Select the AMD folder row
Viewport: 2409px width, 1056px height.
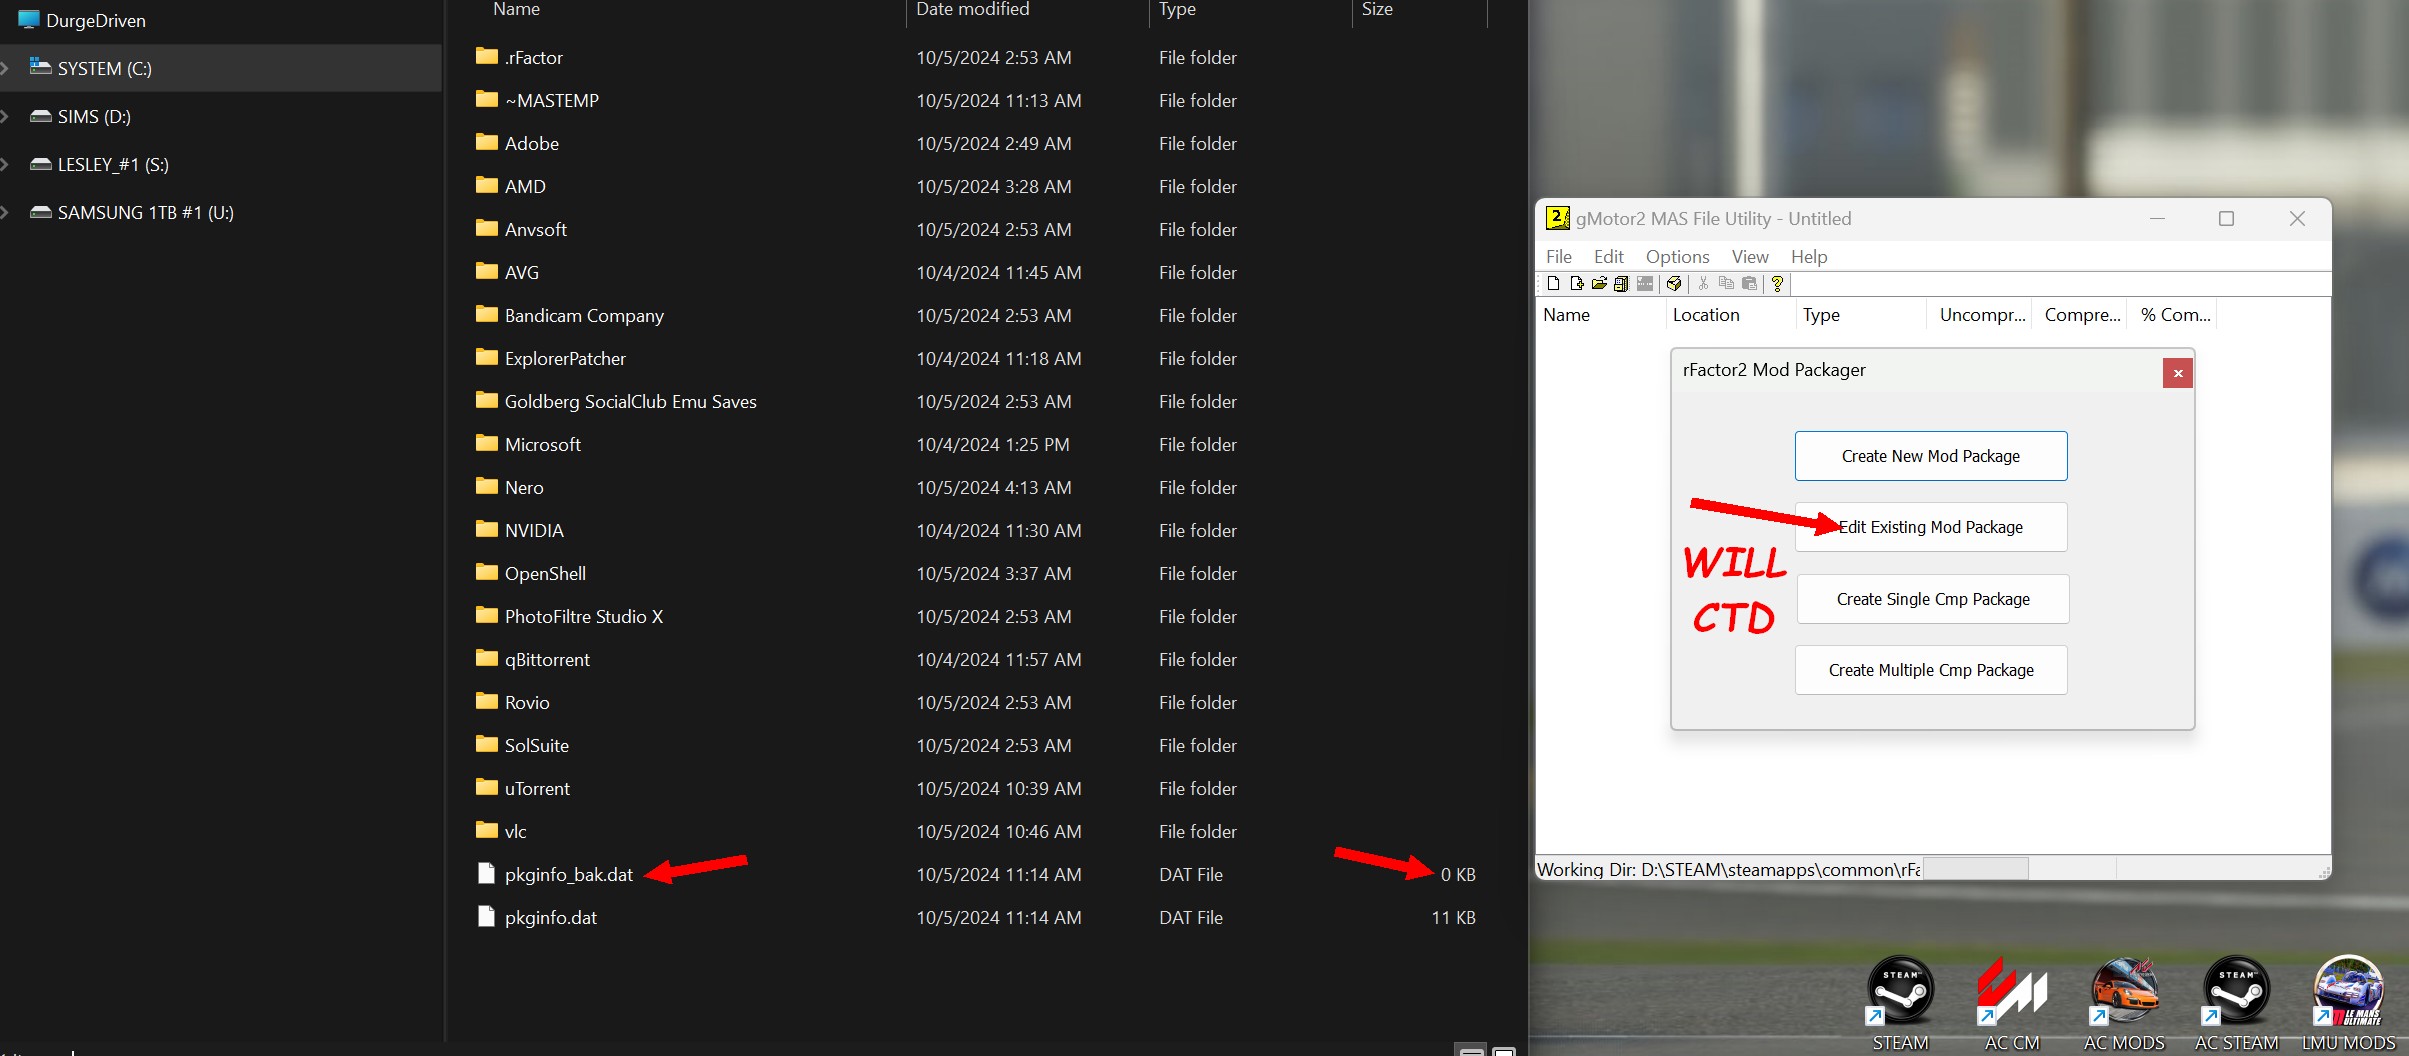980,186
